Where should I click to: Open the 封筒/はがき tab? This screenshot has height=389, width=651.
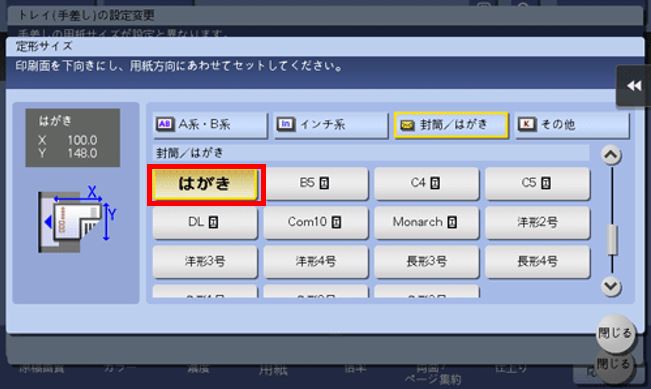(451, 125)
